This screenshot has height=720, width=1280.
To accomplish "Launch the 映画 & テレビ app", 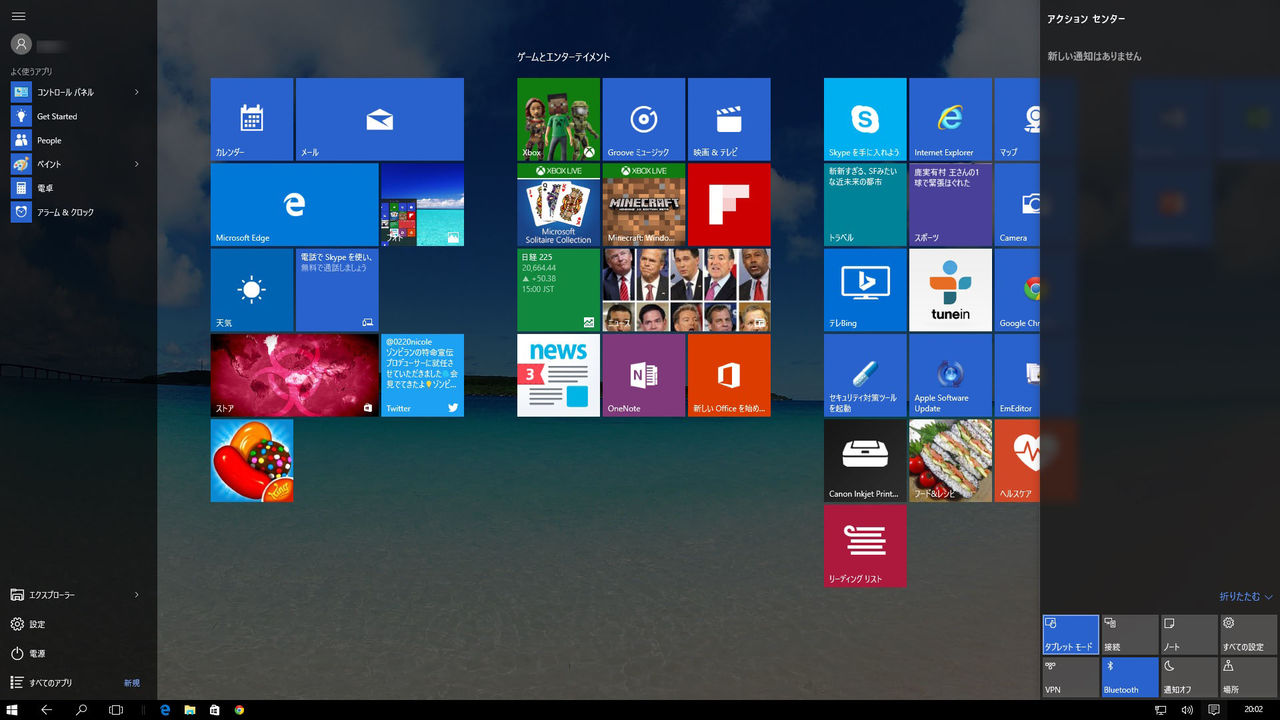I will pyautogui.click(x=729, y=118).
